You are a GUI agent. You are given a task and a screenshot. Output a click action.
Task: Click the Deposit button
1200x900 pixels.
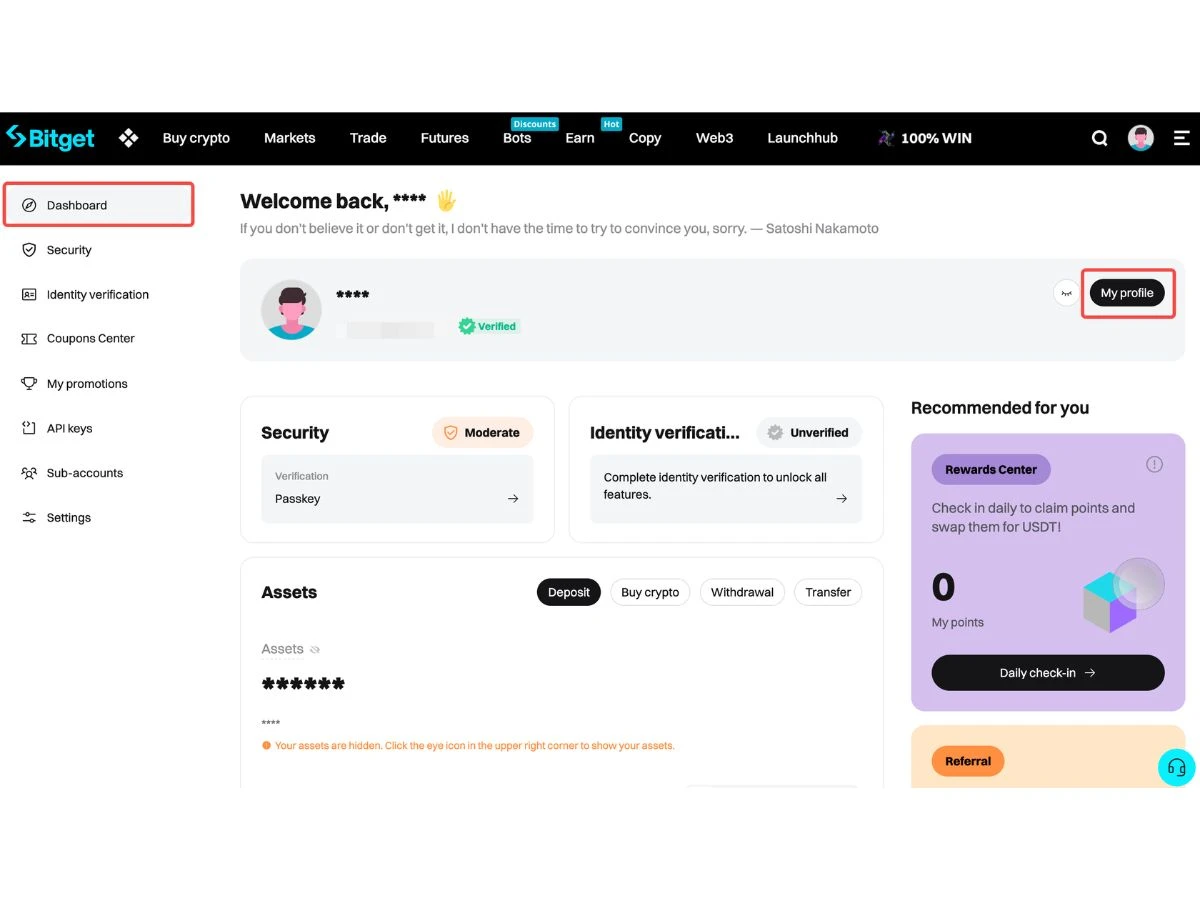(x=569, y=592)
